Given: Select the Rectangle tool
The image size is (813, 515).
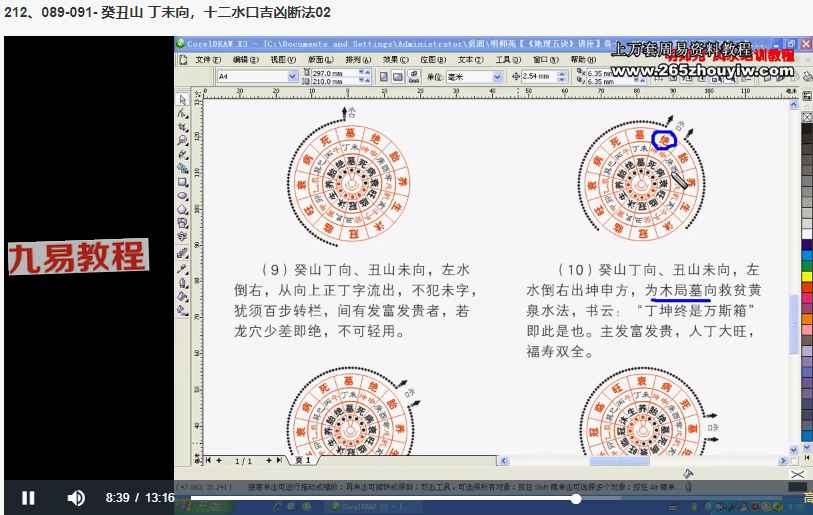Looking at the screenshot, I should 183,183.
